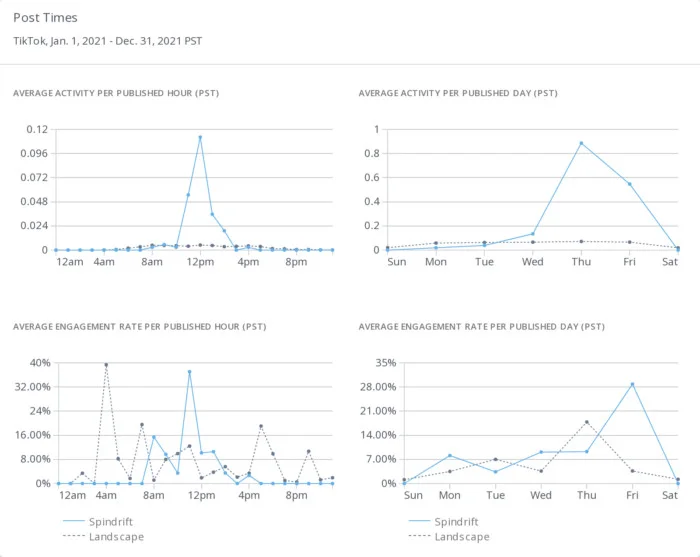Click the 16.00% axis label
The image size is (700, 557).
coord(33,435)
